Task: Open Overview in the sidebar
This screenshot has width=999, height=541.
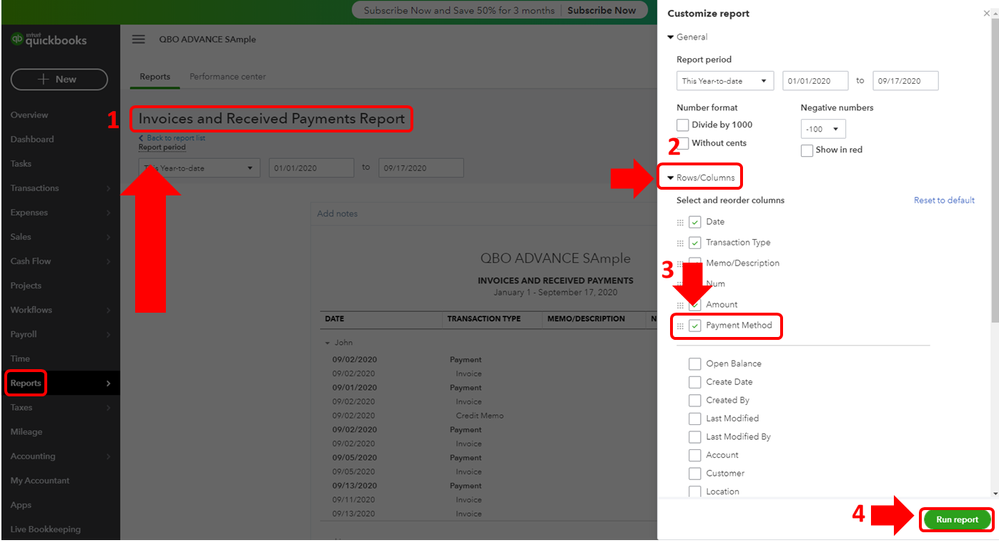Action: [29, 115]
